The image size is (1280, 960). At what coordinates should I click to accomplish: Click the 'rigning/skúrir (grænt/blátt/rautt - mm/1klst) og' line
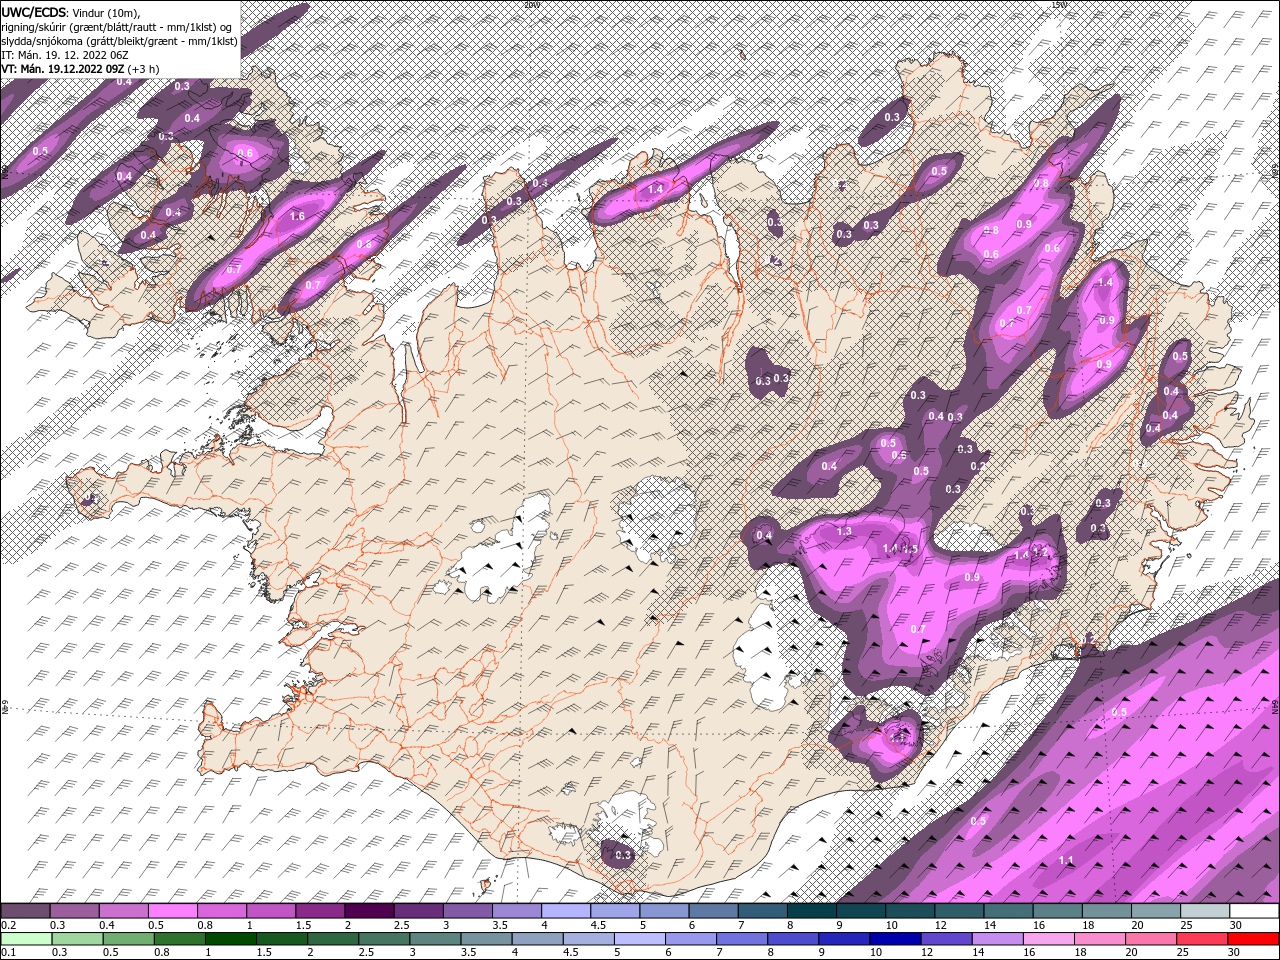tap(117, 27)
